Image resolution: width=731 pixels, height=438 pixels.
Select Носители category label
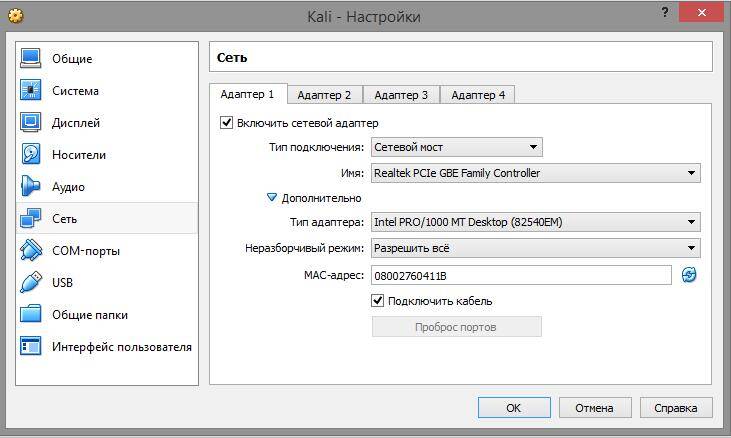79,155
